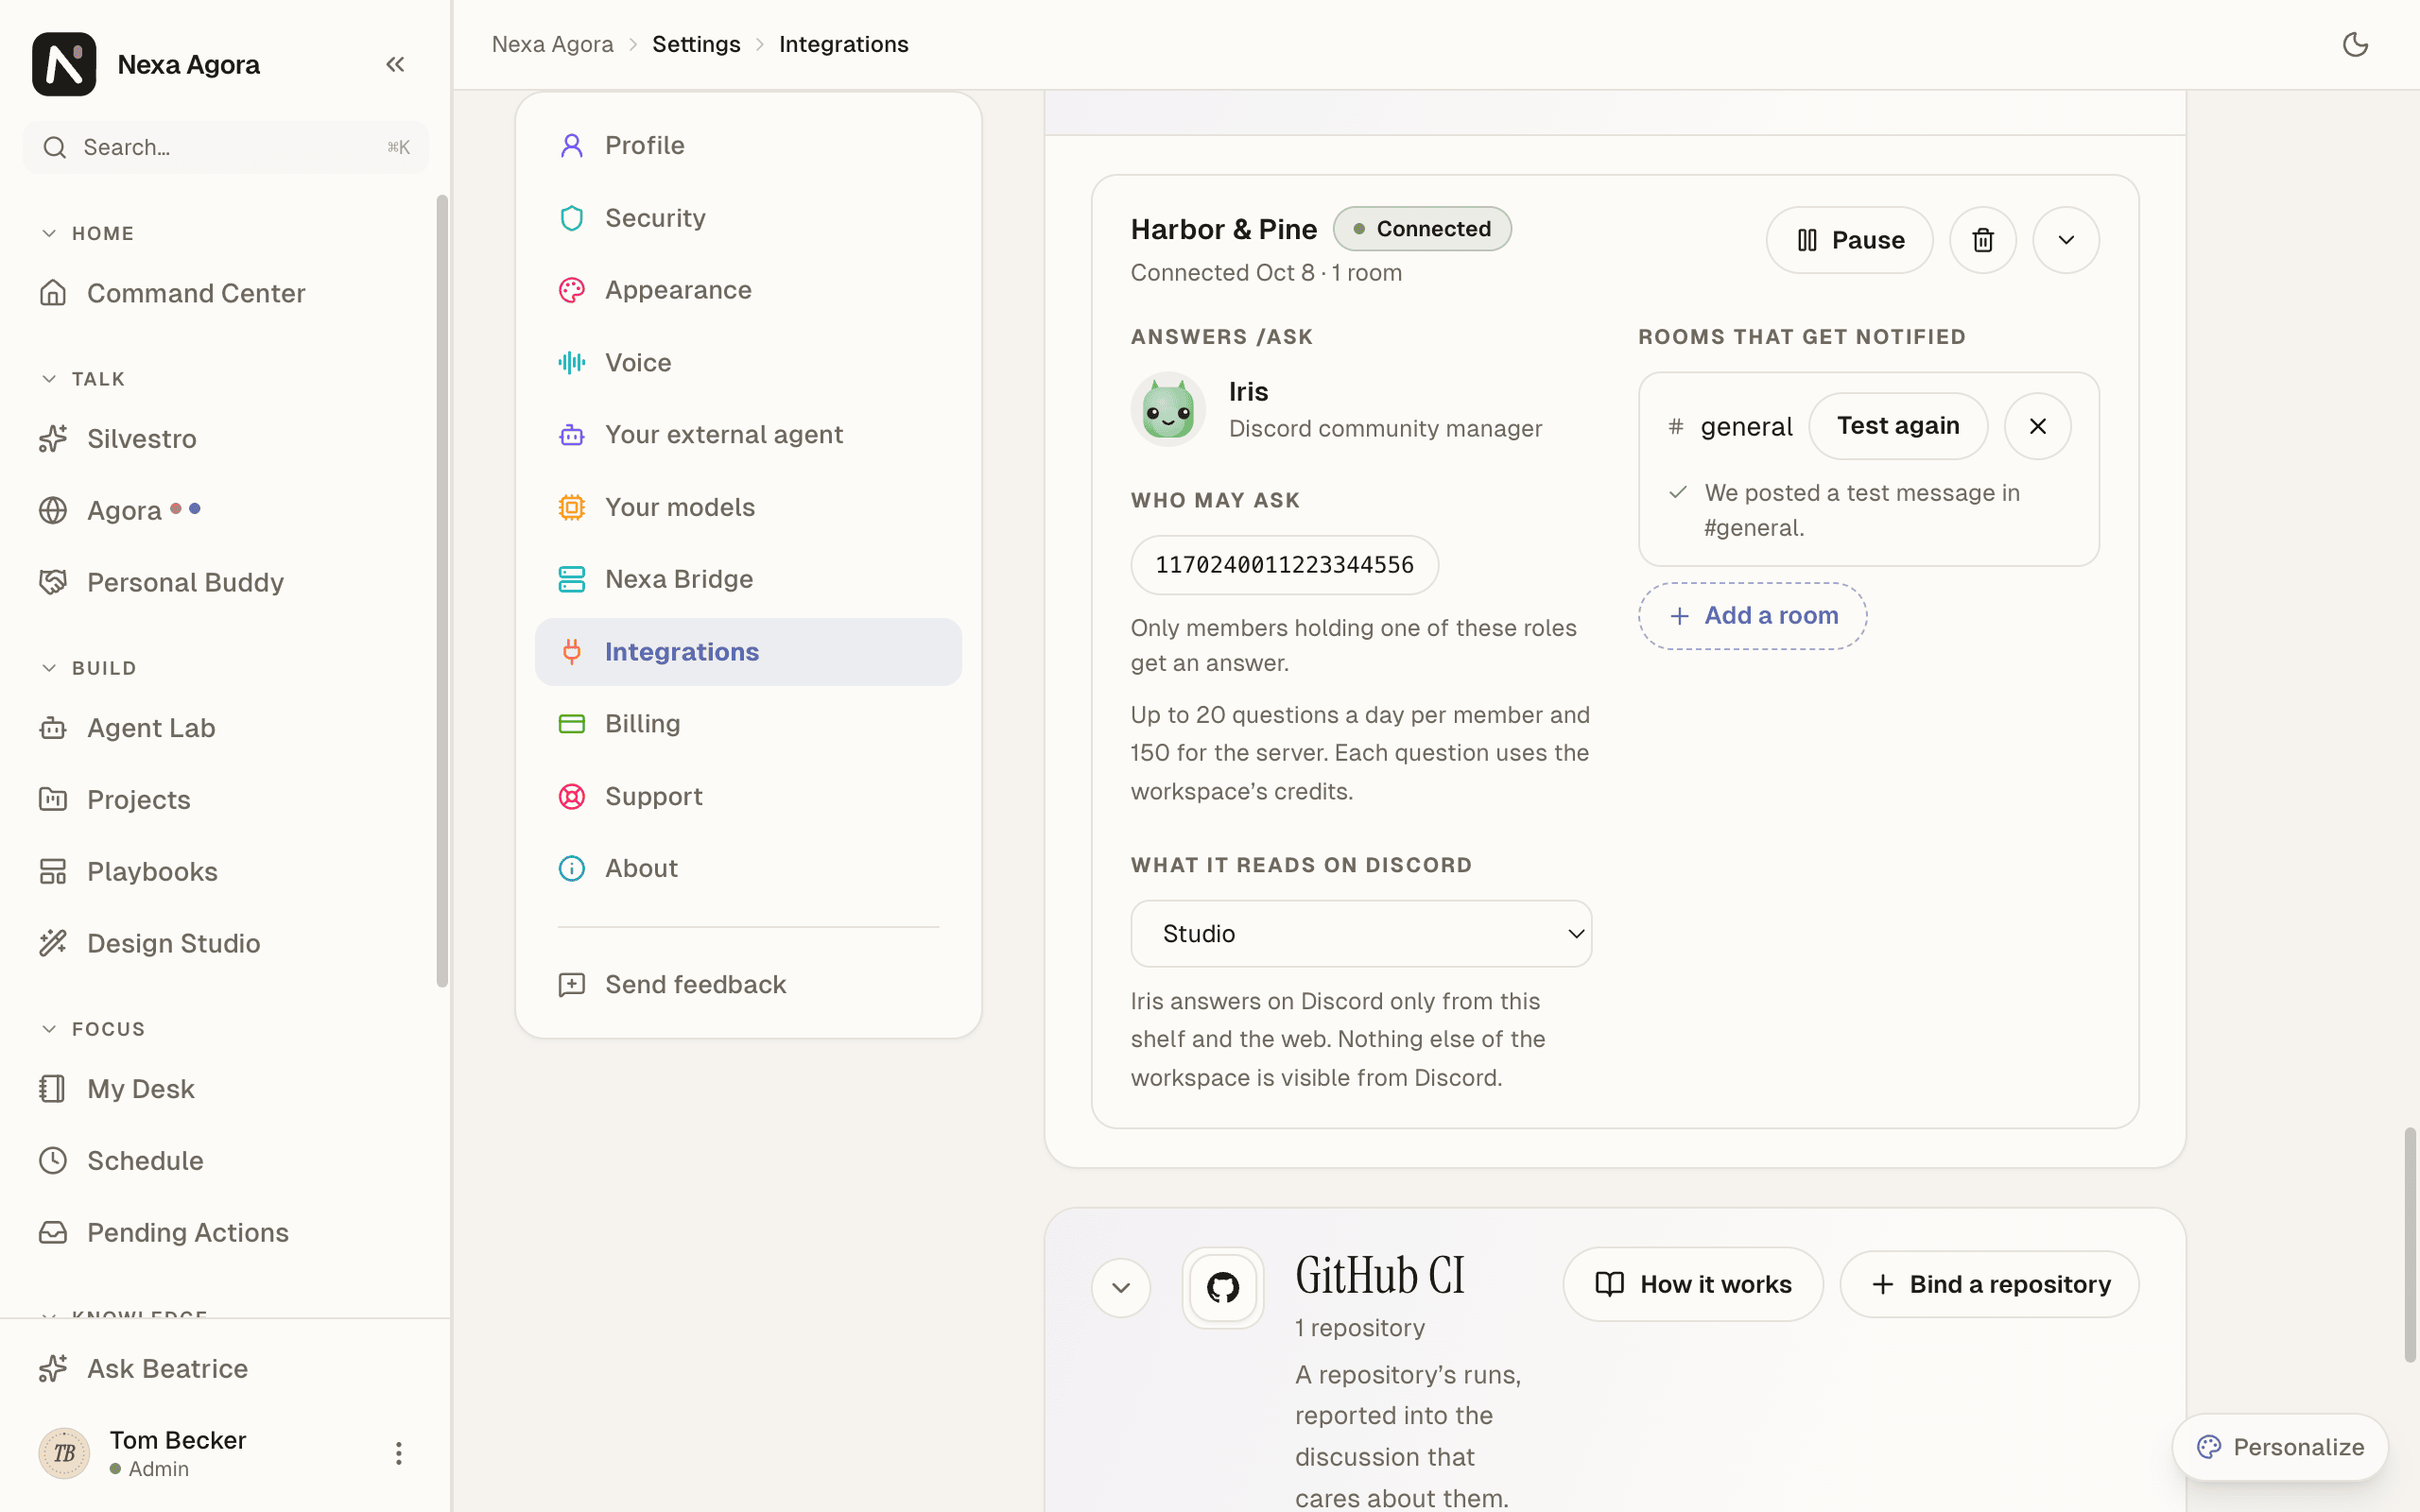This screenshot has width=2420, height=1512.
Task: Collapse the BUILD sidebar group
Action: click(89, 668)
